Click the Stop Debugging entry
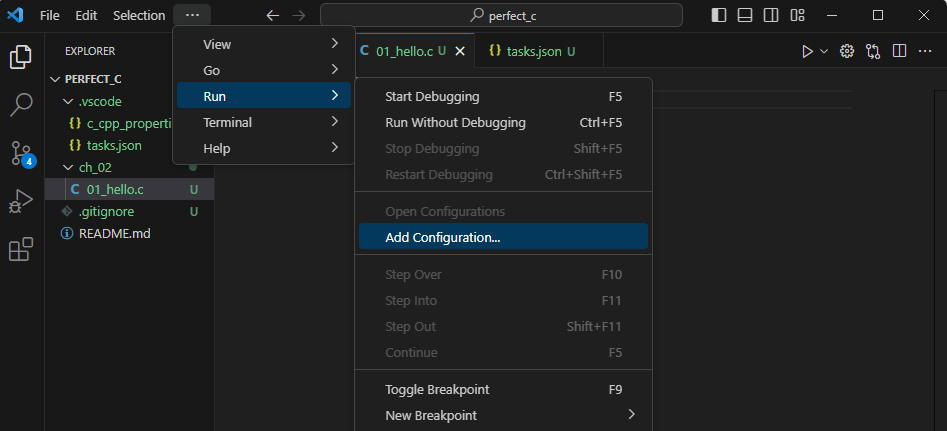 pos(503,148)
